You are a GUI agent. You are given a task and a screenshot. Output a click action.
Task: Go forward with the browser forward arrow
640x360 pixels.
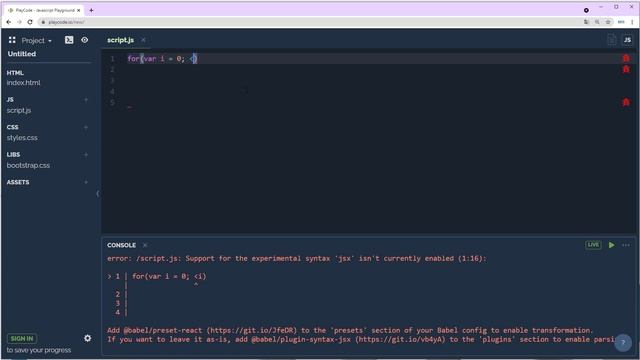pos(19,22)
